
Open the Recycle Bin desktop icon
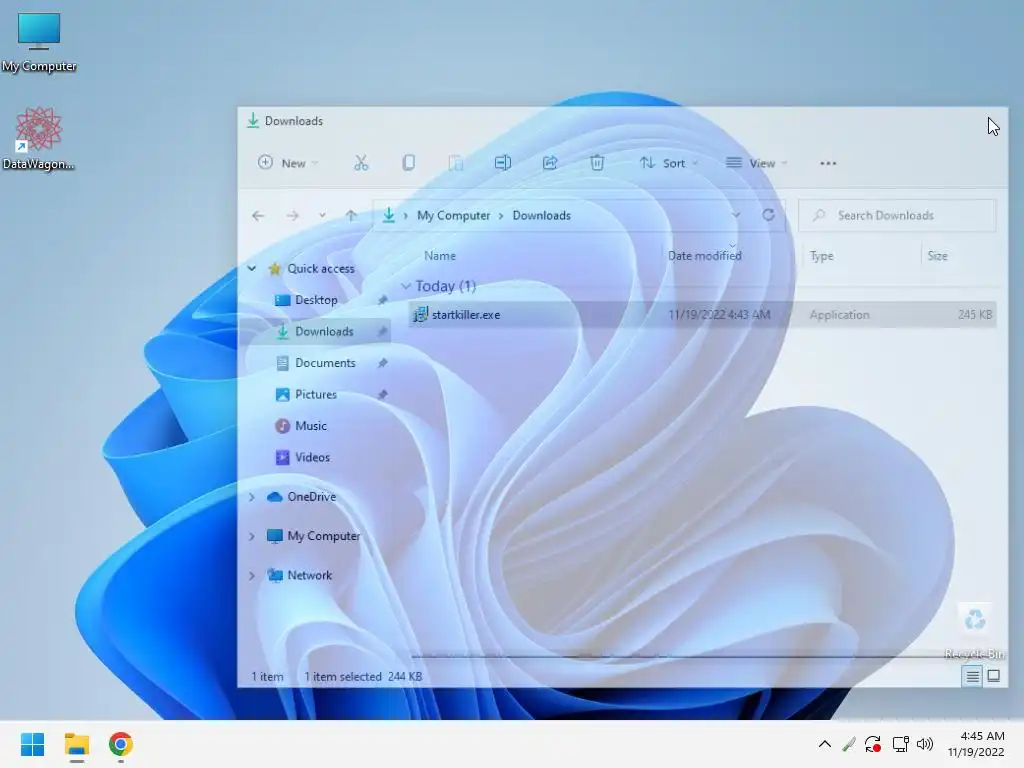(974, 630)
